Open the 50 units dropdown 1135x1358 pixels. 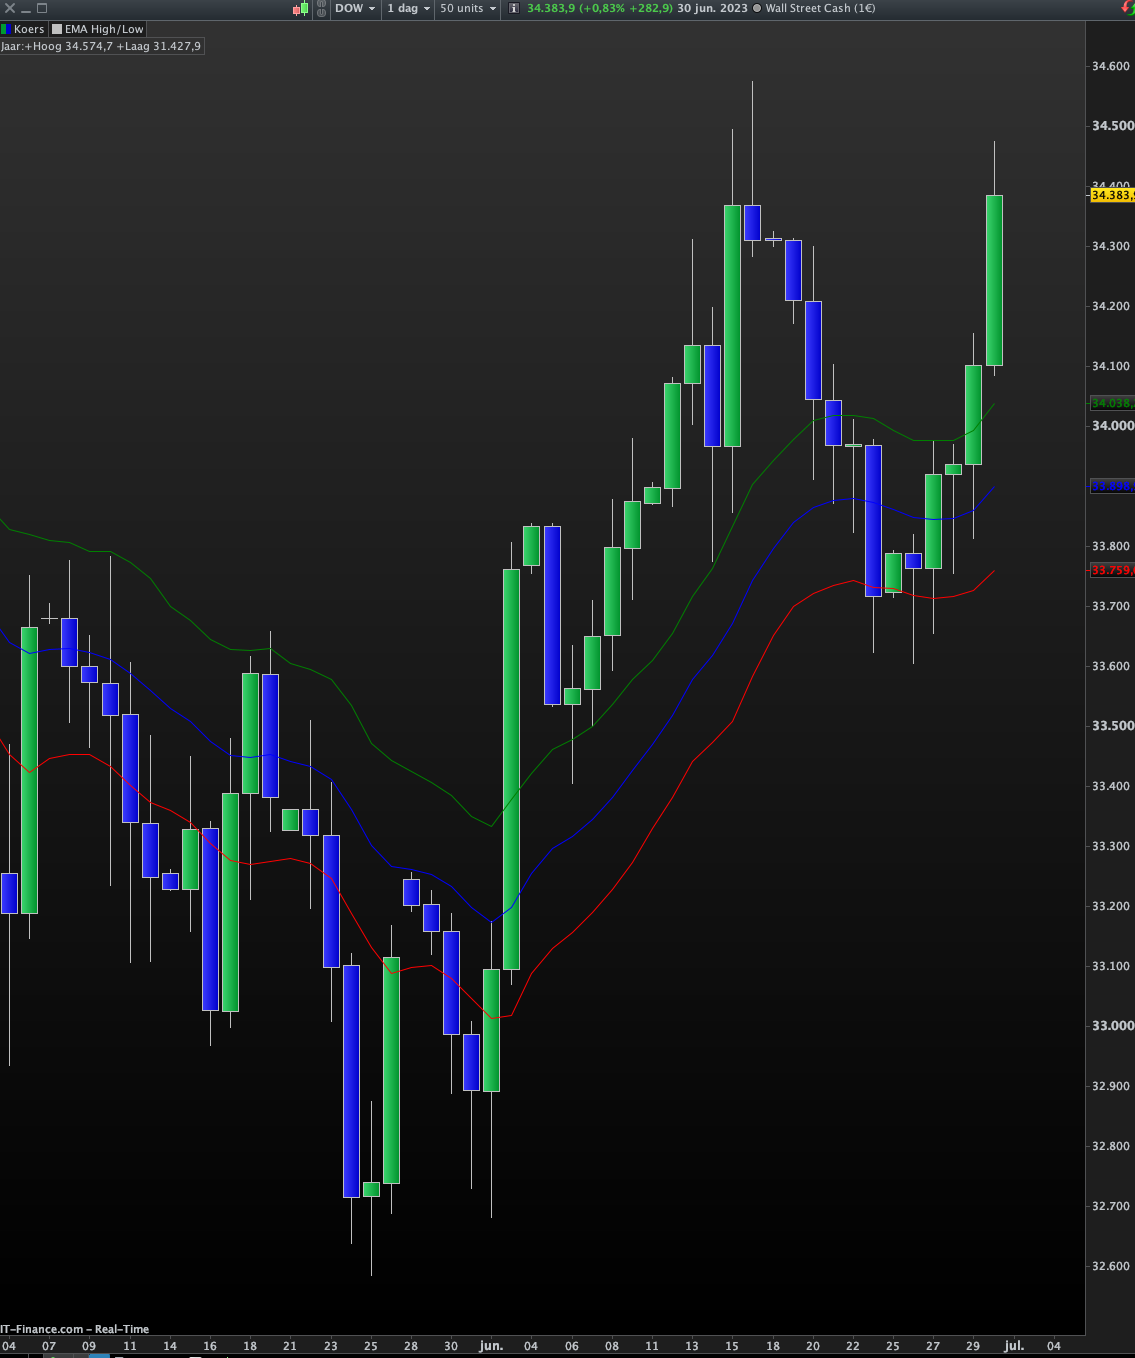tap(468, 8)
